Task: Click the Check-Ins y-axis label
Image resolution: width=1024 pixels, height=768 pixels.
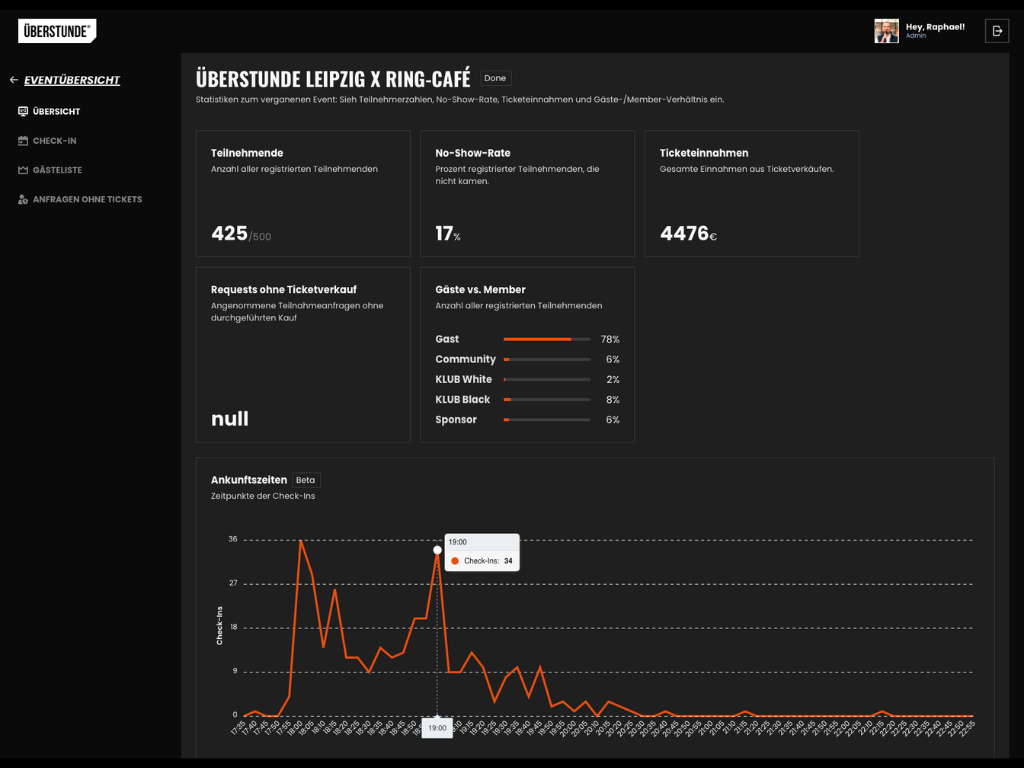Action: point(219,626)
